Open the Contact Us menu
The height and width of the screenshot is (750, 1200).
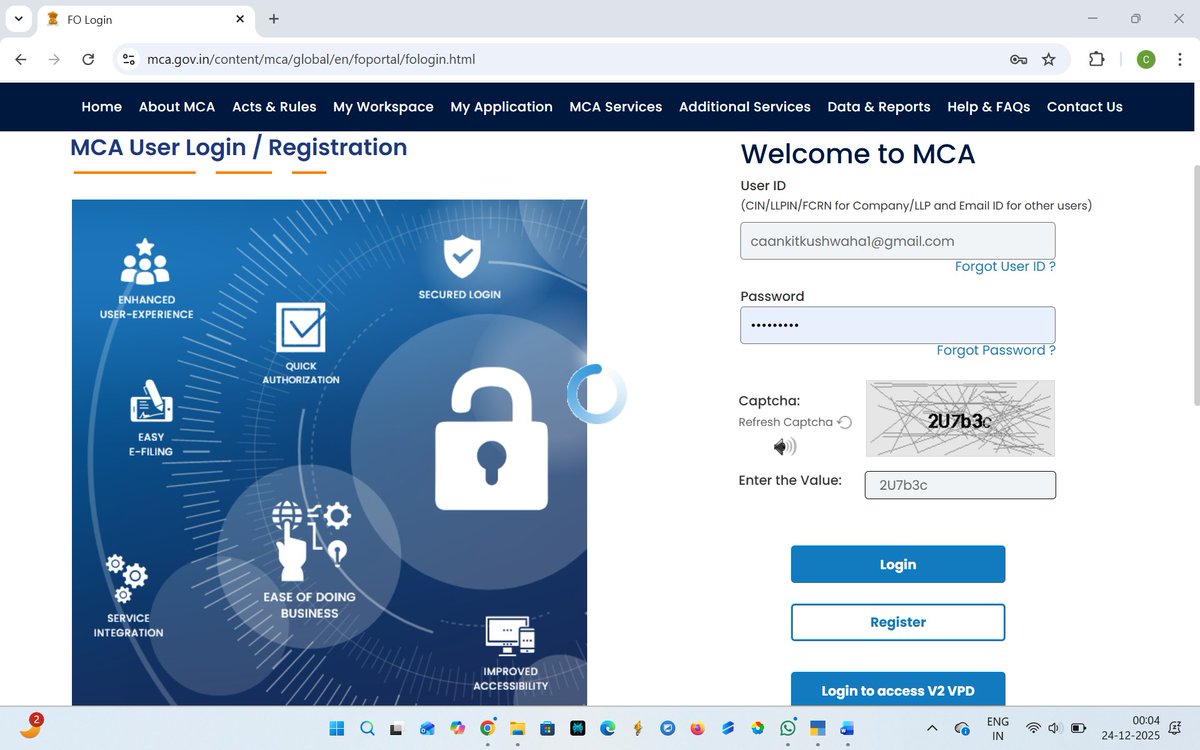point(1085,107)
